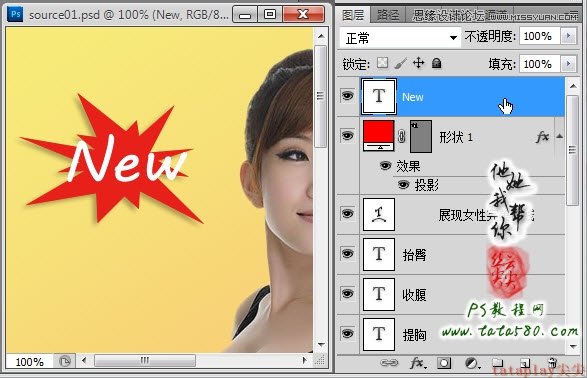Click the 收腹 layer T thumbnail
587x378 pixels.
[x=378, y=294]
